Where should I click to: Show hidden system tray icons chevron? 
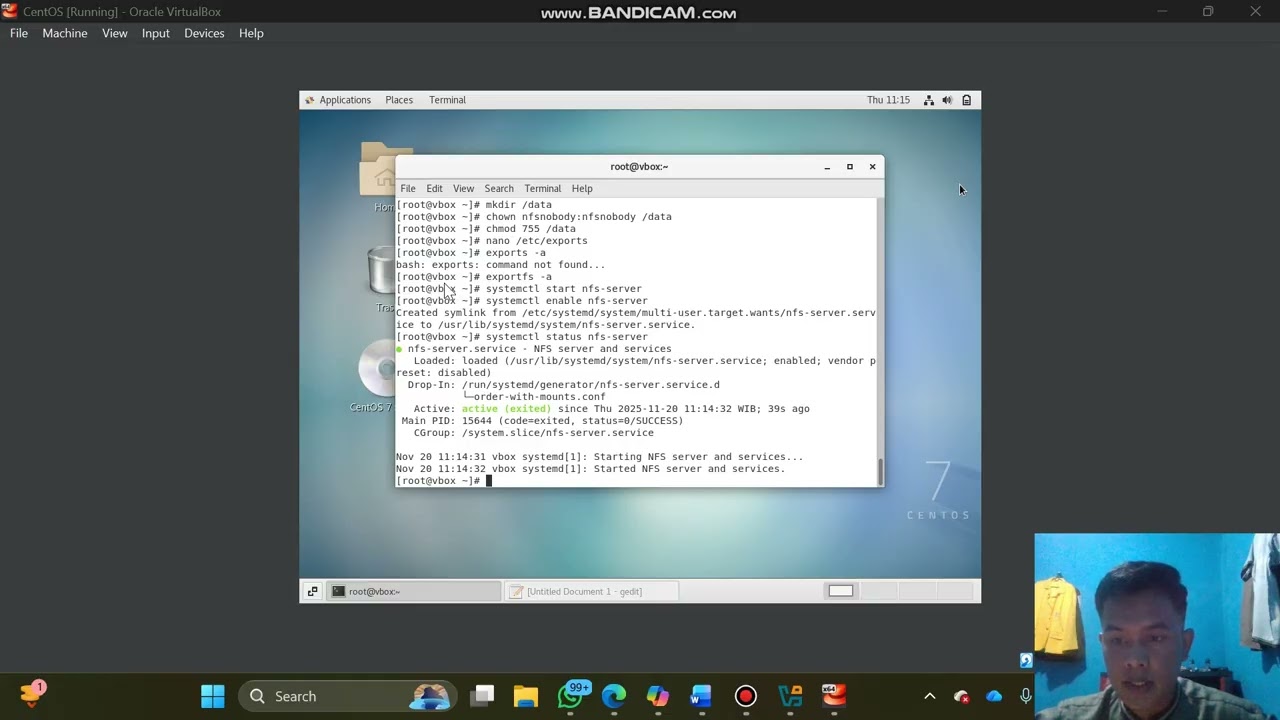click(x=929, y=696)
